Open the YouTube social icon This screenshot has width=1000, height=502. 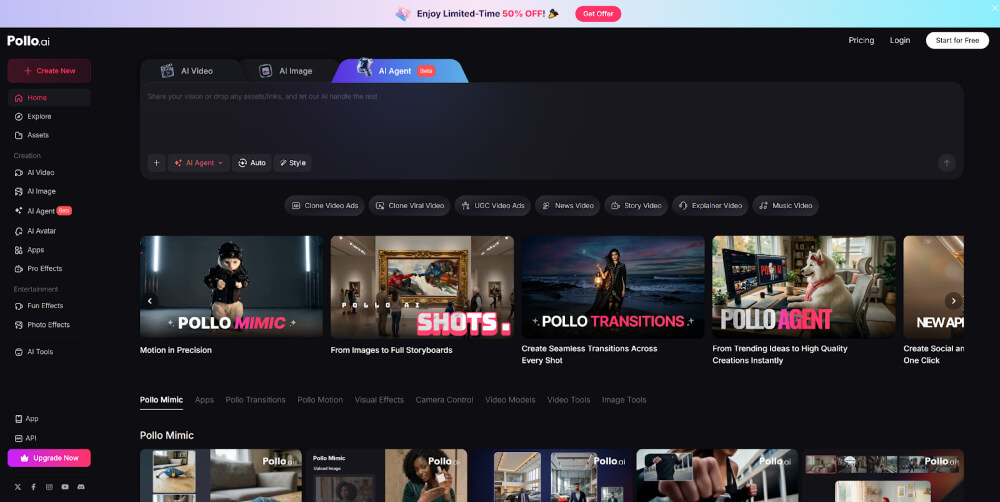tap(65, 487)
